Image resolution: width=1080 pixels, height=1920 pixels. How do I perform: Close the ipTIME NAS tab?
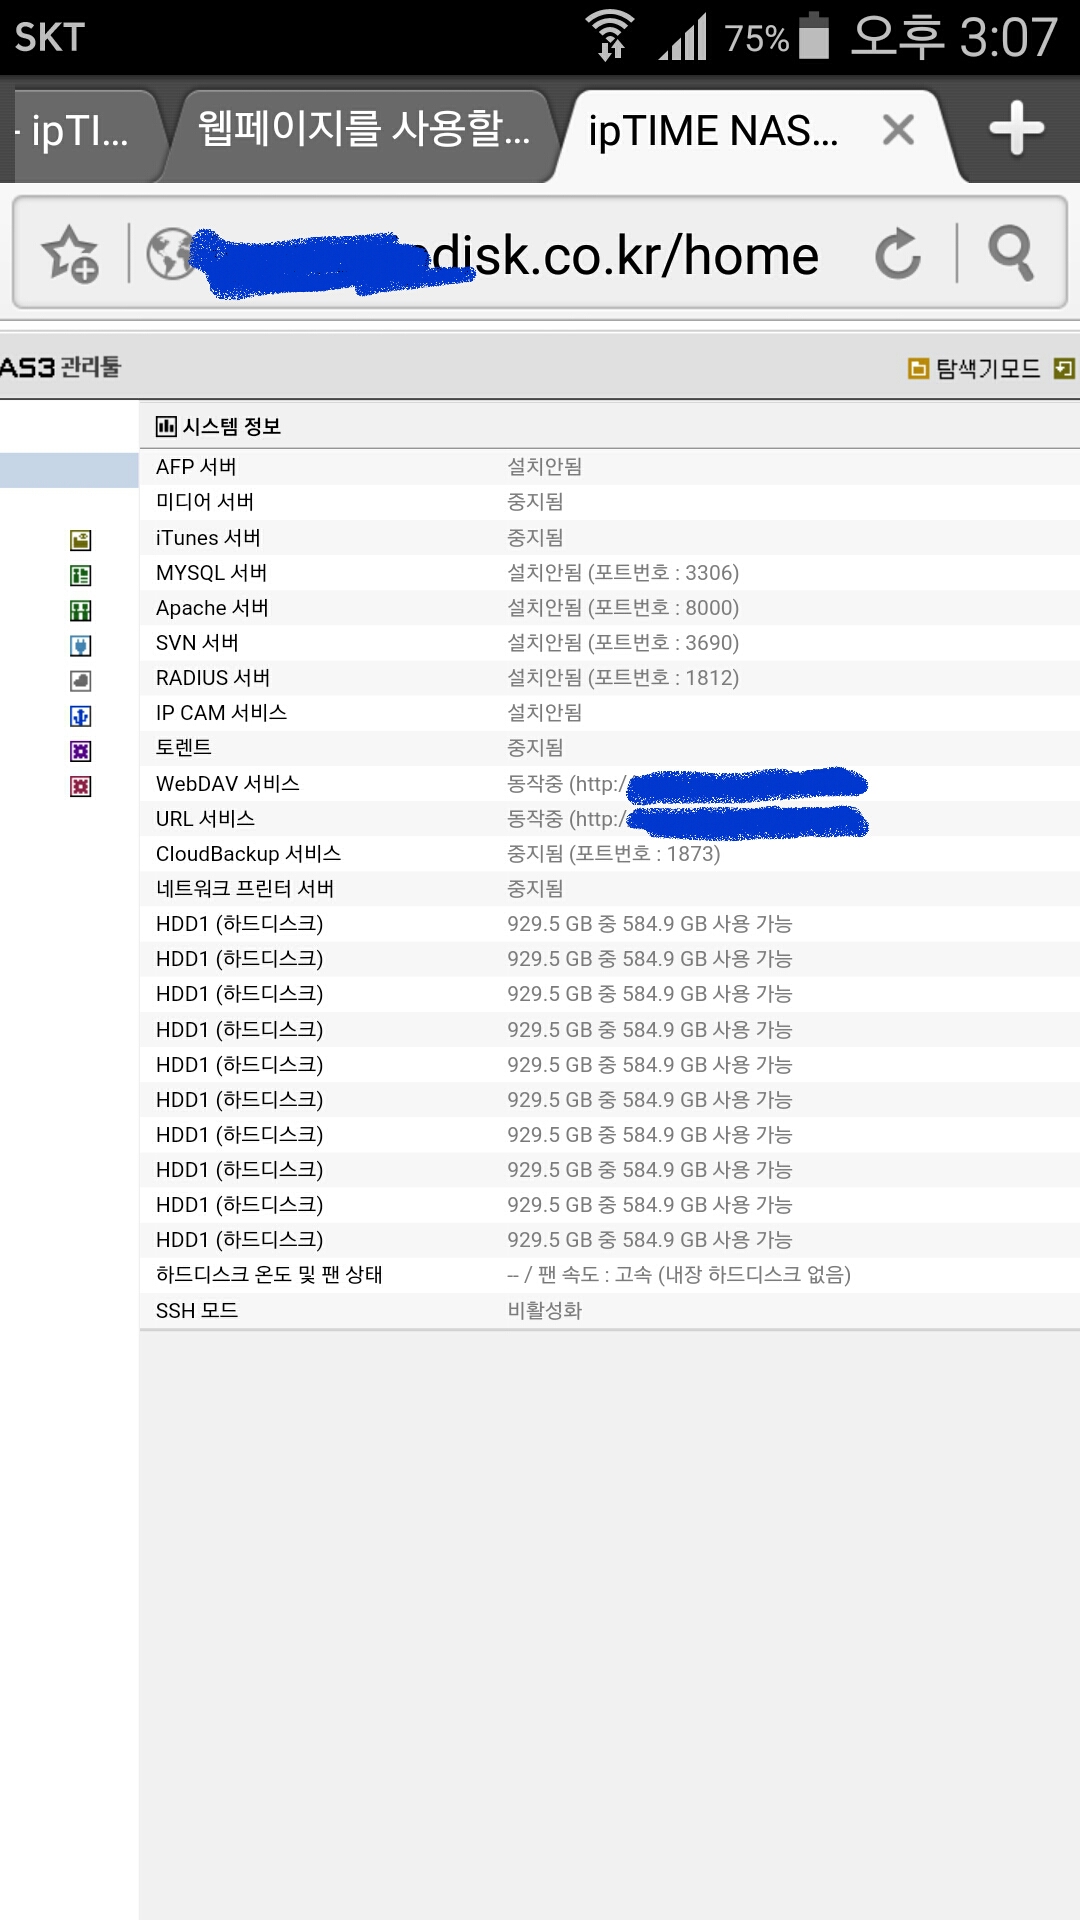point(898,129)
